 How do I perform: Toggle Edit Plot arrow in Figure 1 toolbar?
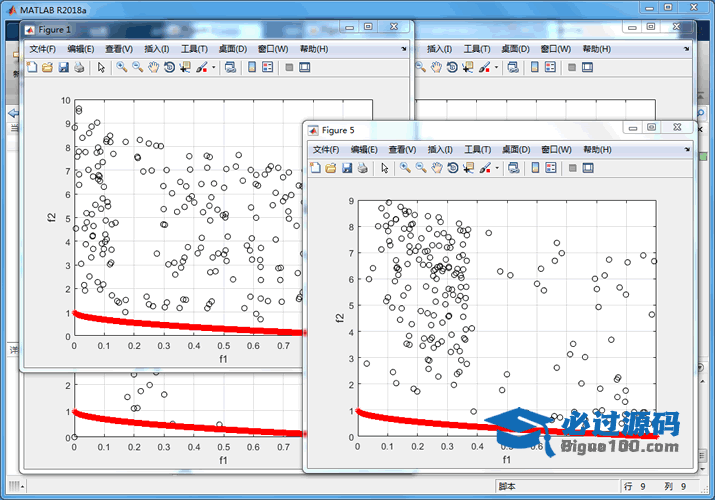click(x=101, y=67)
